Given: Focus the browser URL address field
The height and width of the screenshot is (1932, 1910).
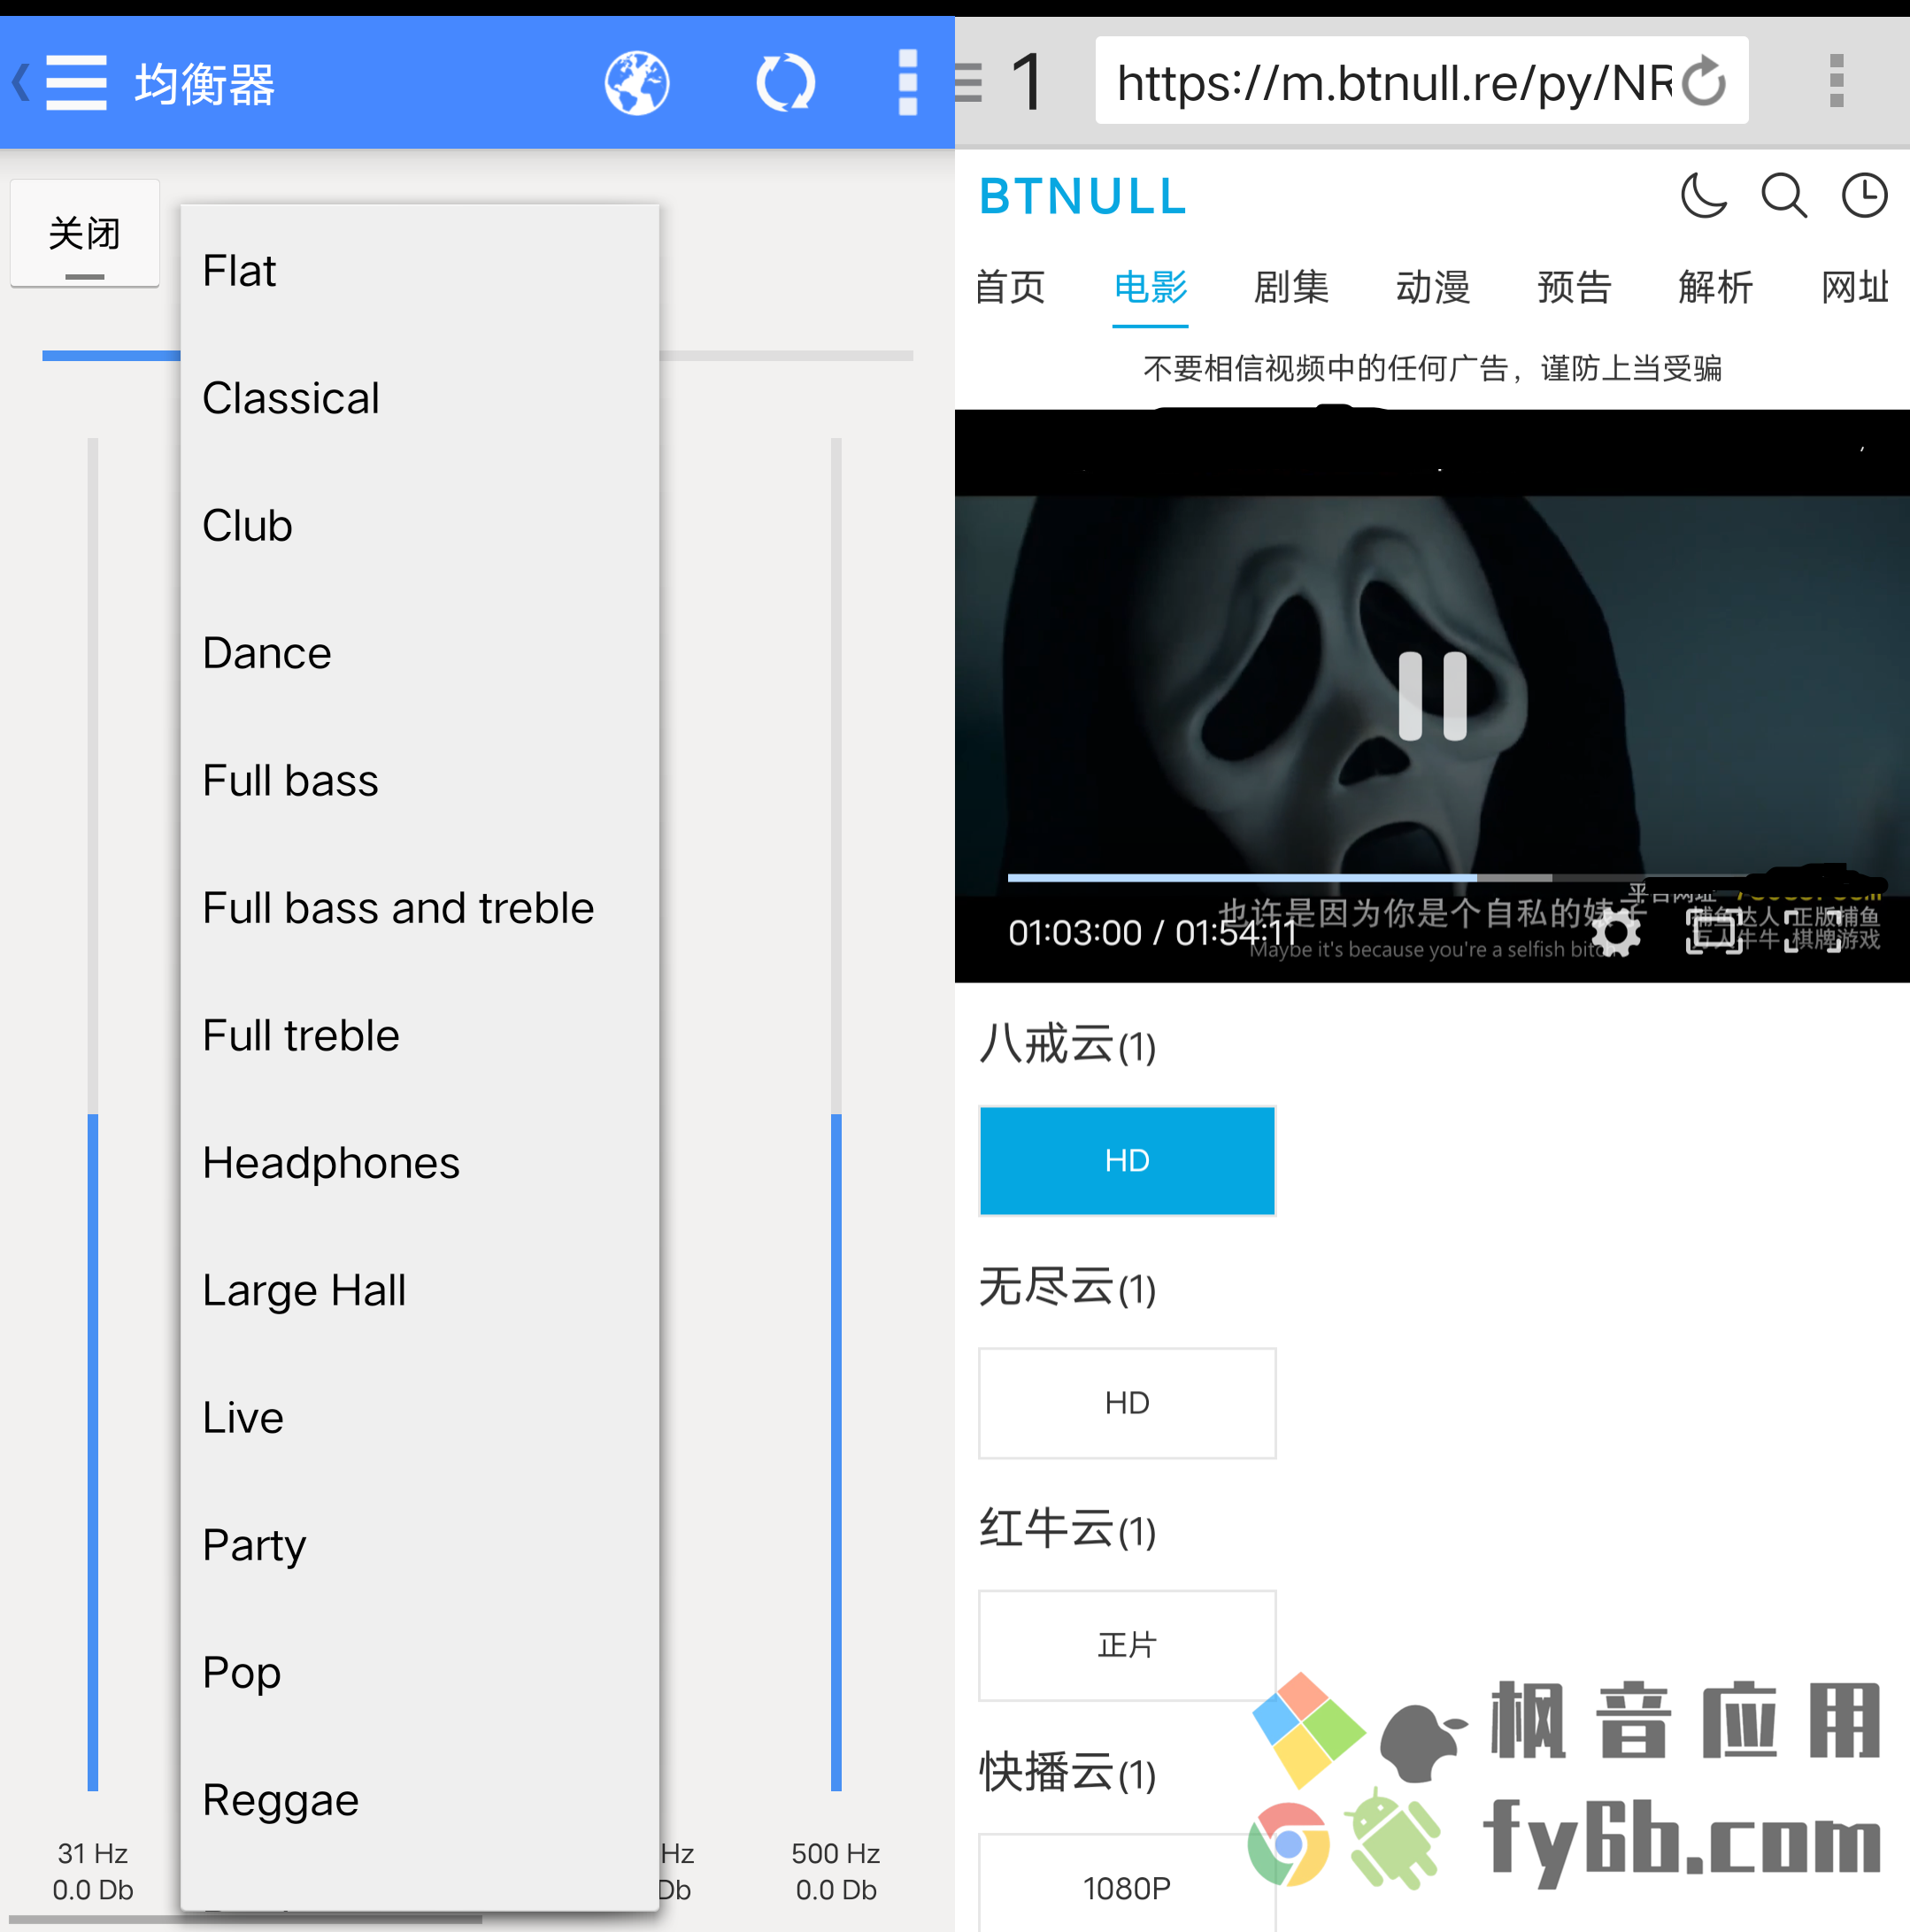Looking at the screenshot, I should [x=1394, y=82].
